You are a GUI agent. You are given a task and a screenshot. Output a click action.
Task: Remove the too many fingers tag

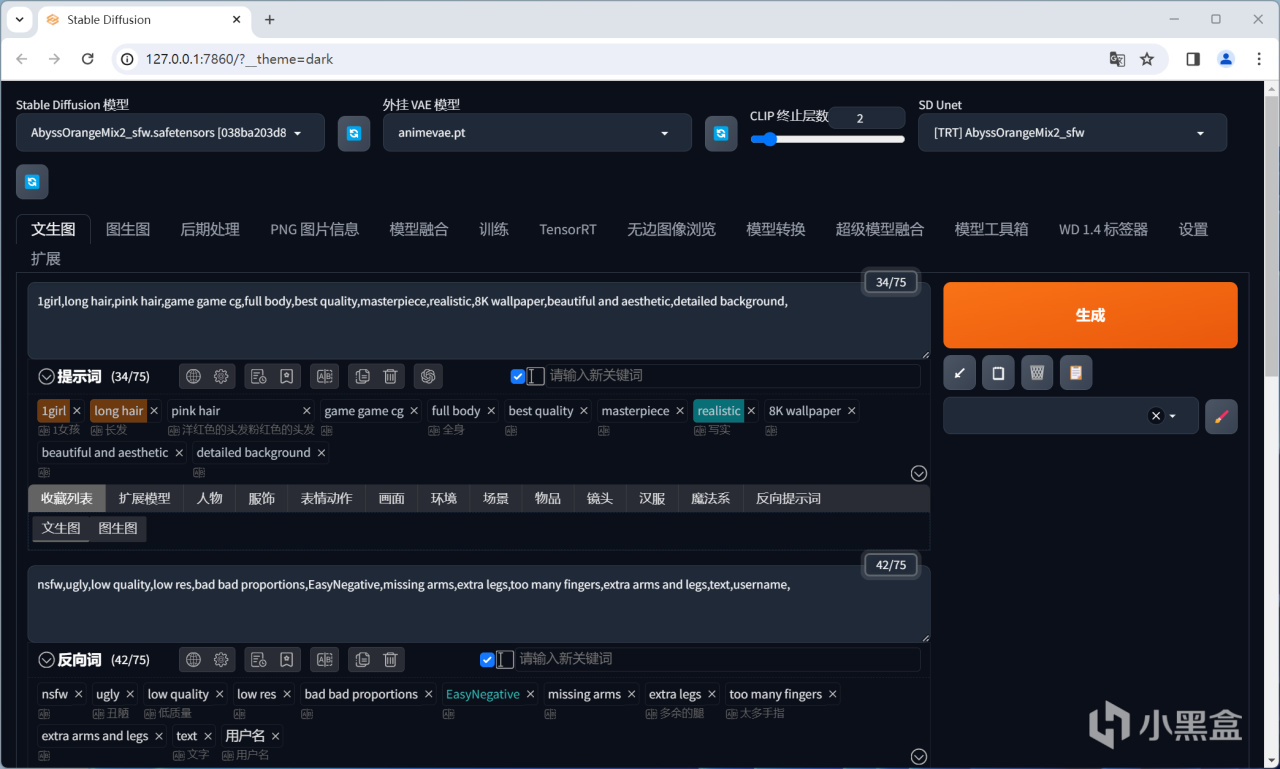pyautogui.click(x=832, y=694)
